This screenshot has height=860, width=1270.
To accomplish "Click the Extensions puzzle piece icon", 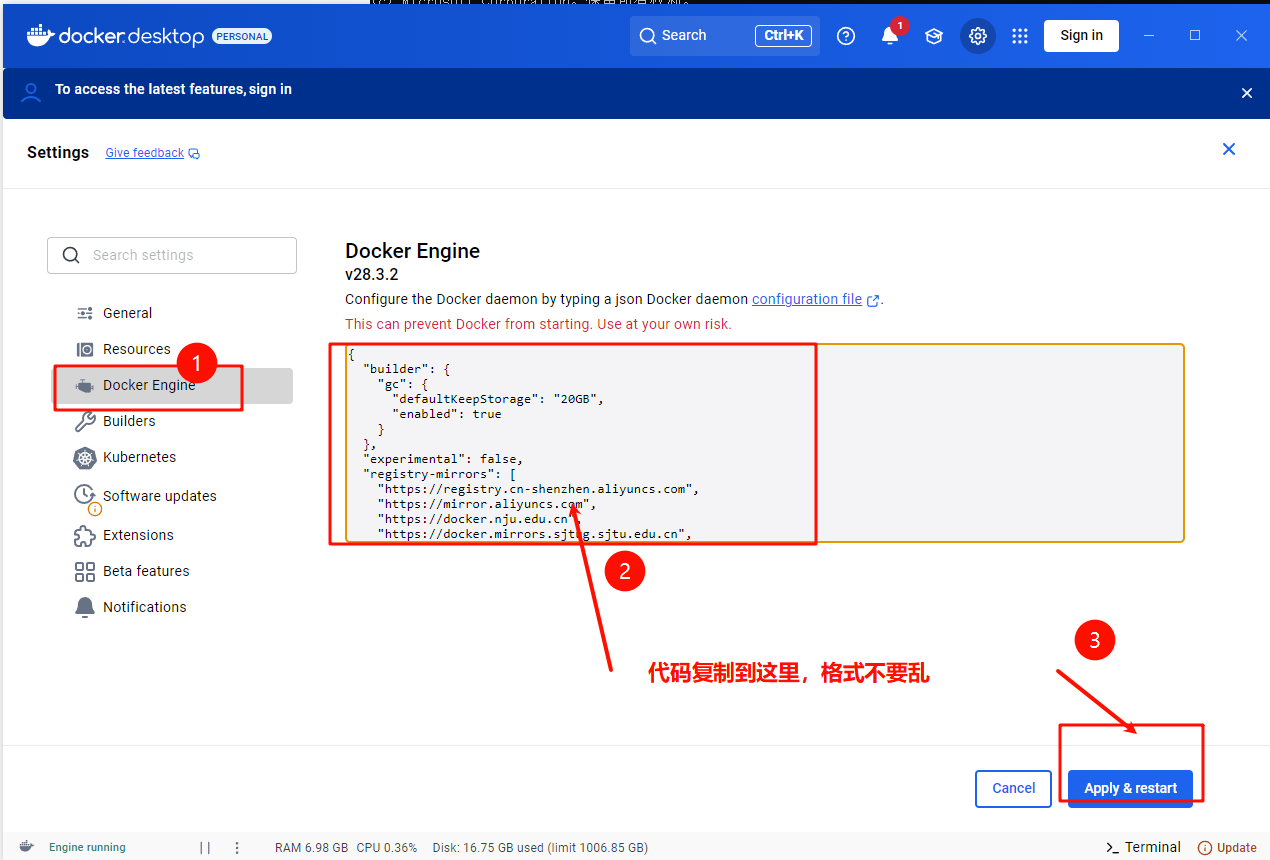I will [85, 536].
